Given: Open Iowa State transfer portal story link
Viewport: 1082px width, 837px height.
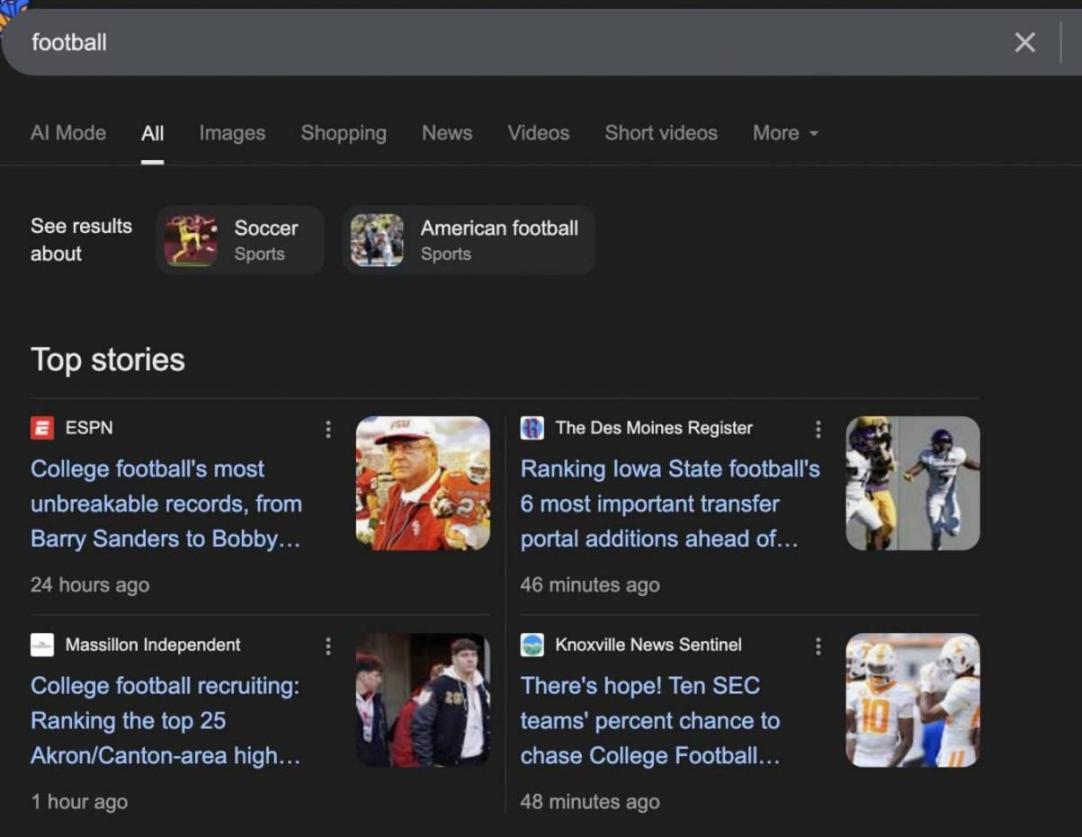Looking at the screenshot, I should click(670, 504).
